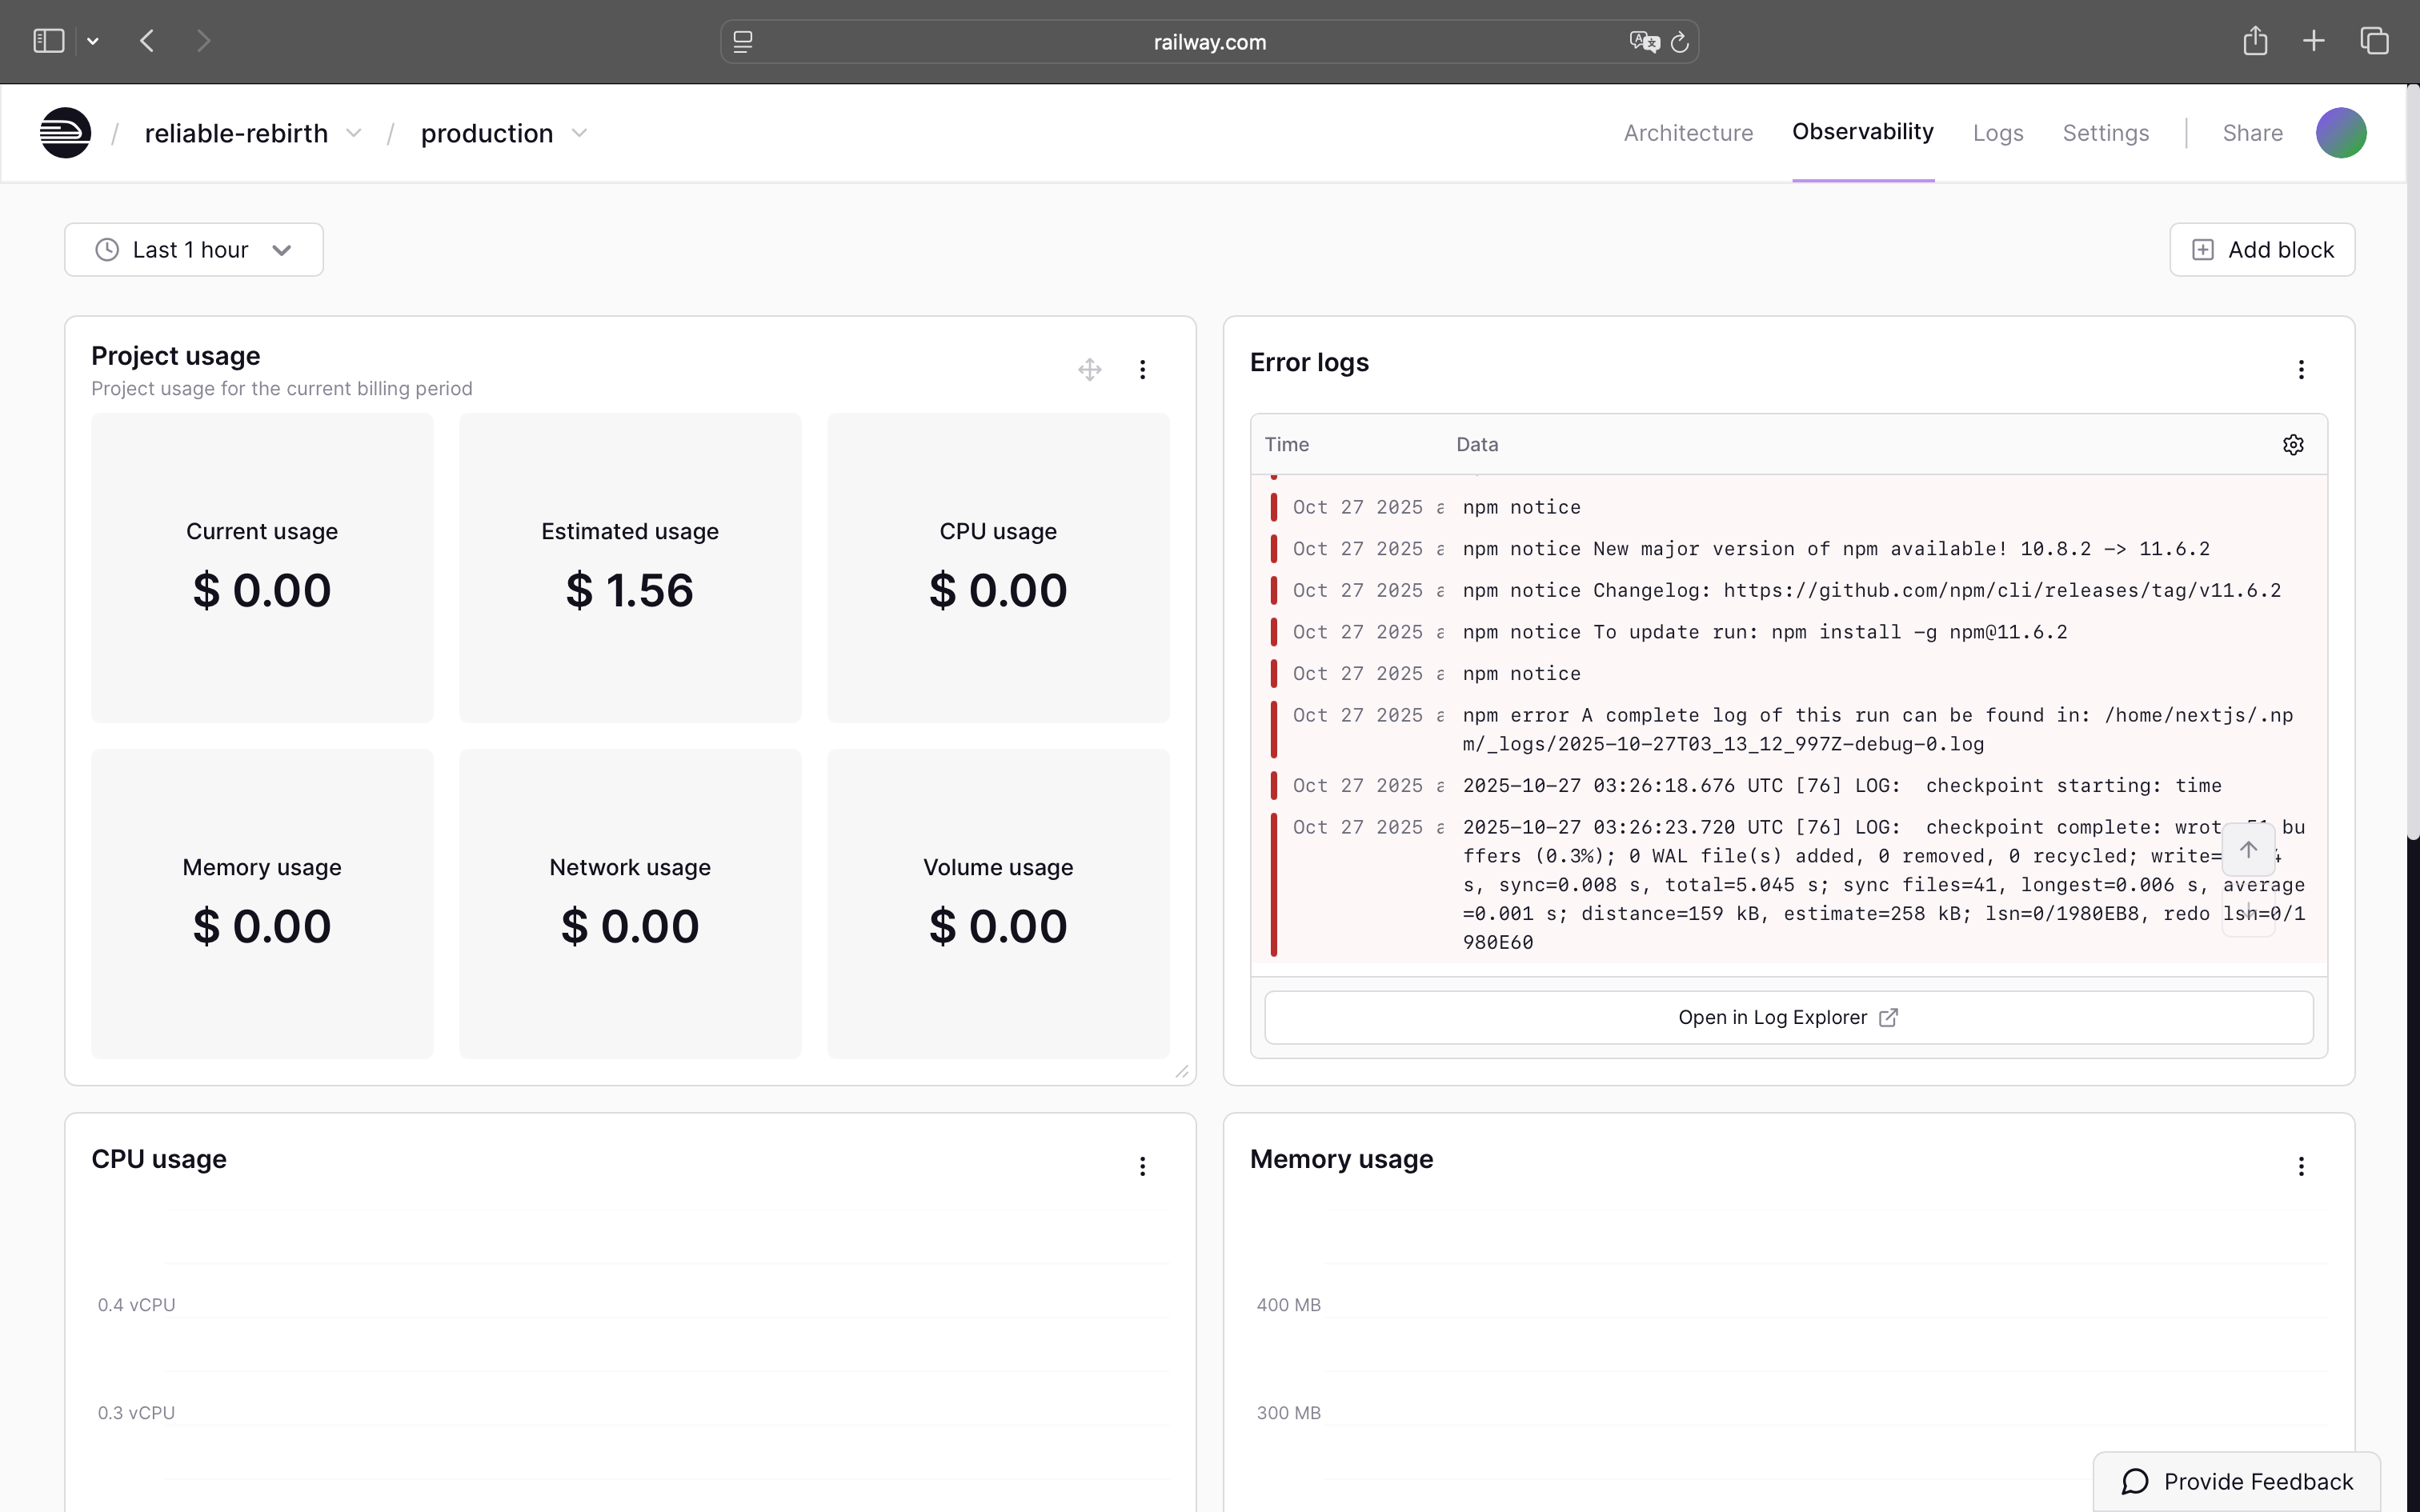Click Open in Log Explorer link
Viewport: 2420px width, 1512px height.
pos(1788,1017)
